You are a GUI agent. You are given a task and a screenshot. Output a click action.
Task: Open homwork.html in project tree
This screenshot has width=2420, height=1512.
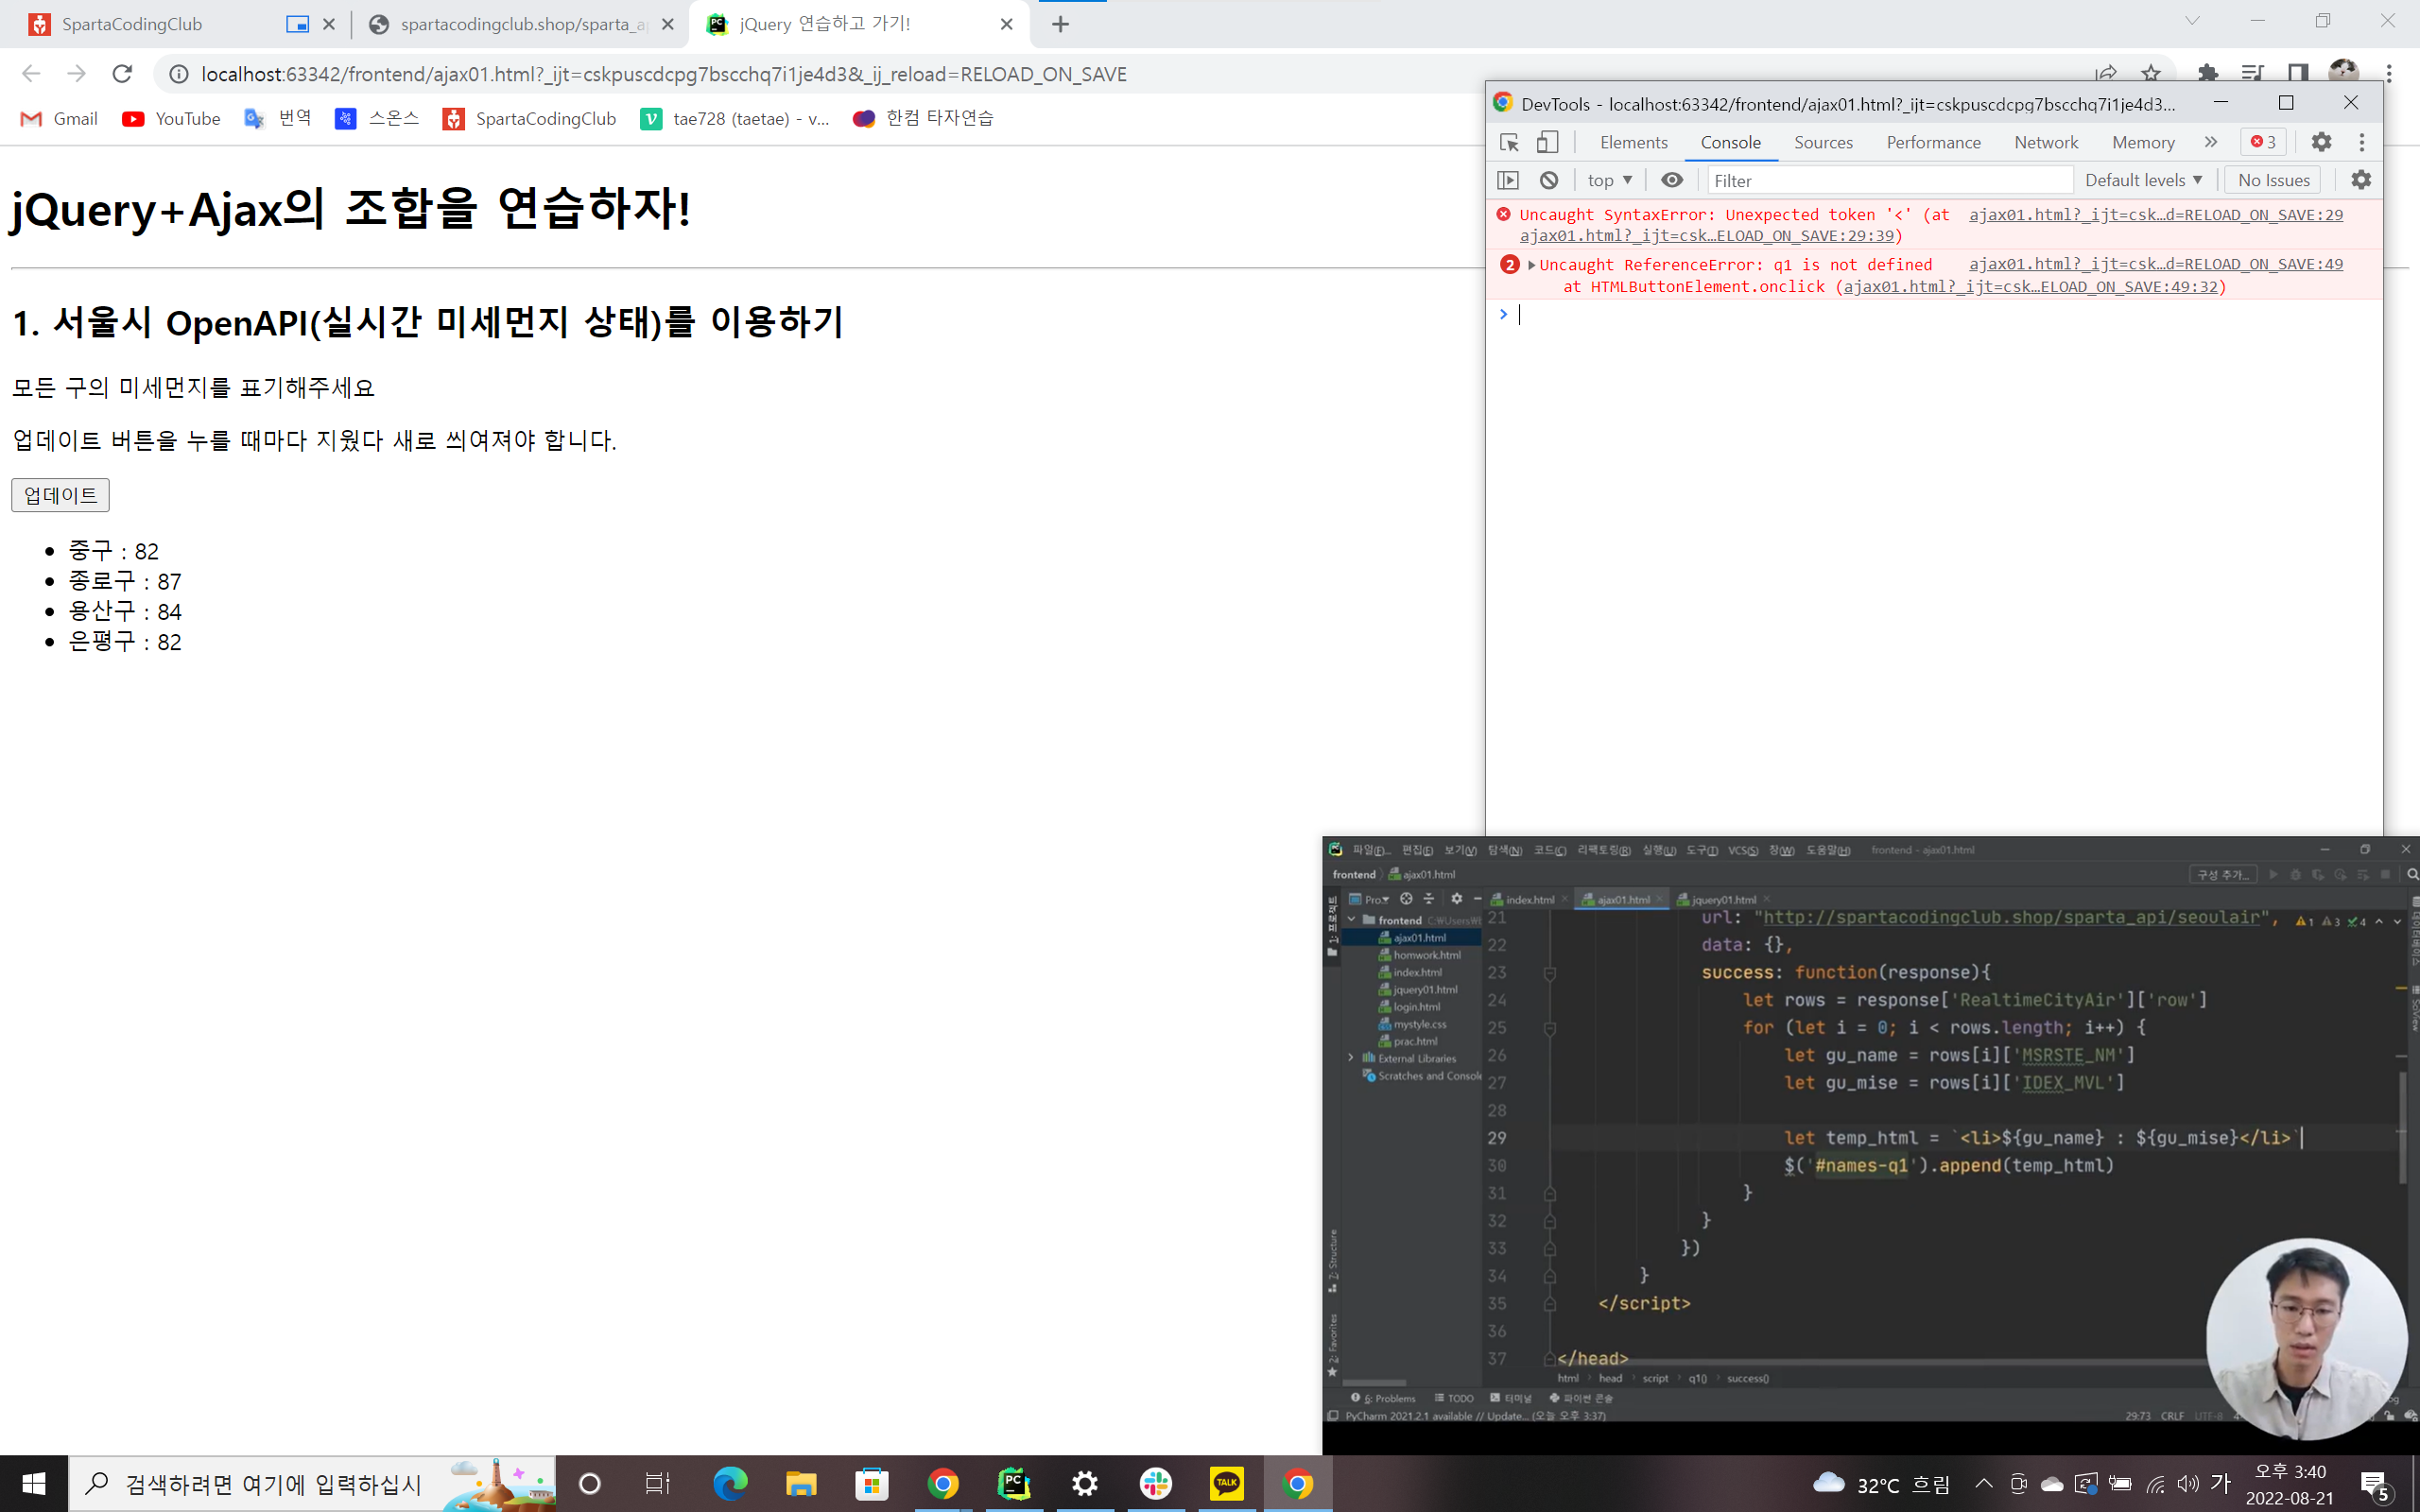click(x=1419, y=955)
